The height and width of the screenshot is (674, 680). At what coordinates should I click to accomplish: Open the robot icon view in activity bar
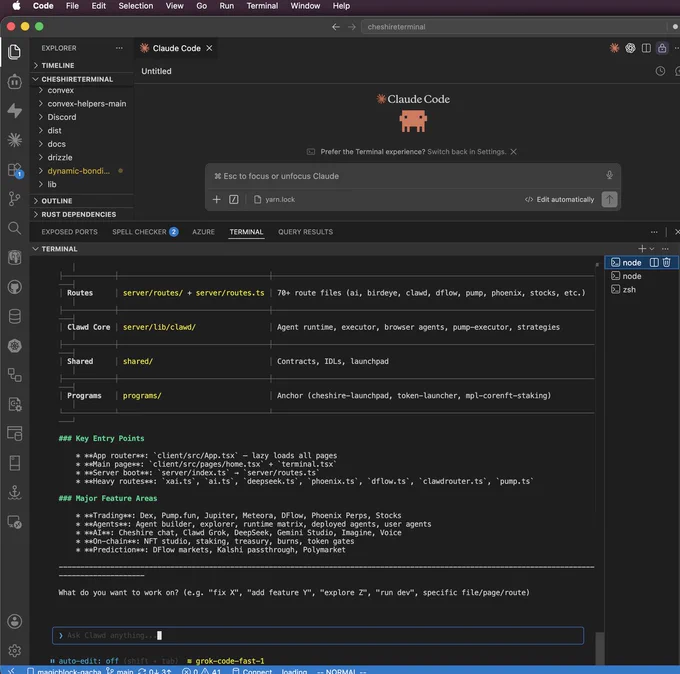14,82
